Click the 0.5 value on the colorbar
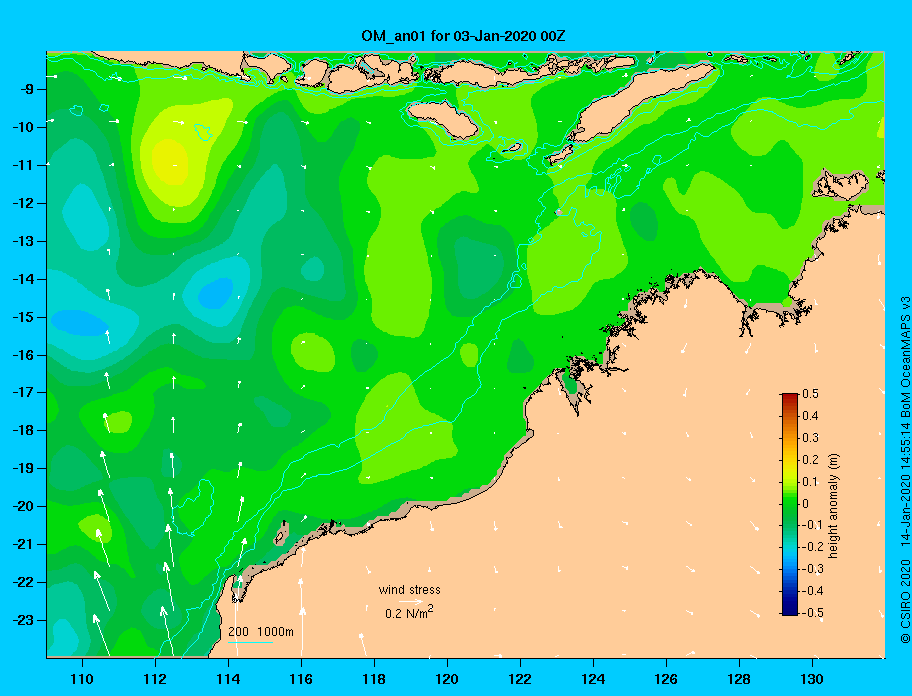The image size is (912, 696). (810, 394)
